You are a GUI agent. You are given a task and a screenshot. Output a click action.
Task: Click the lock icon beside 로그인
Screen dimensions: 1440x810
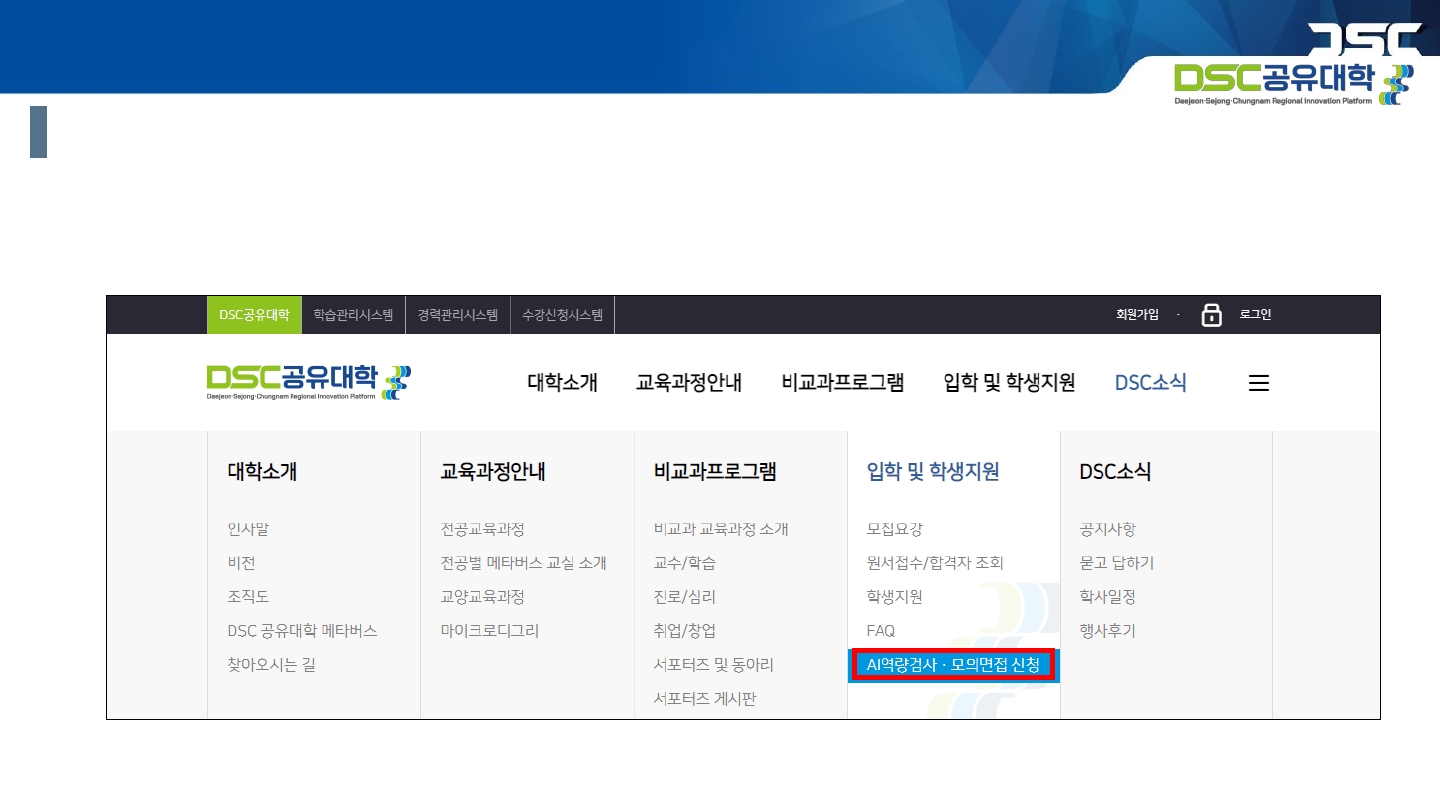pos(1211,315)
